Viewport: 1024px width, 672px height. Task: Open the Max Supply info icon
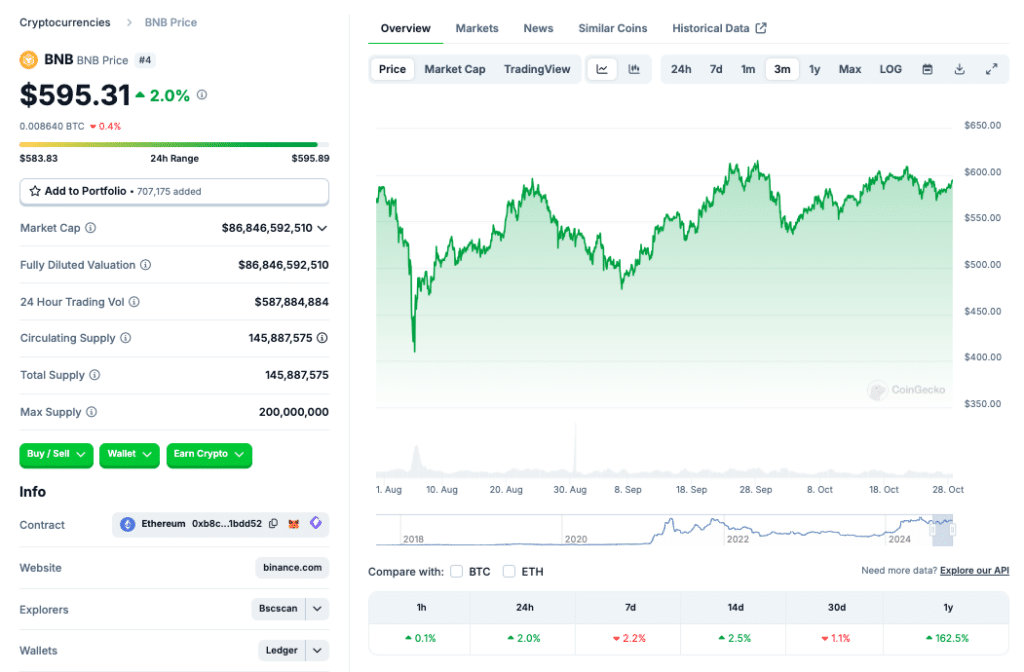[91, 412]
